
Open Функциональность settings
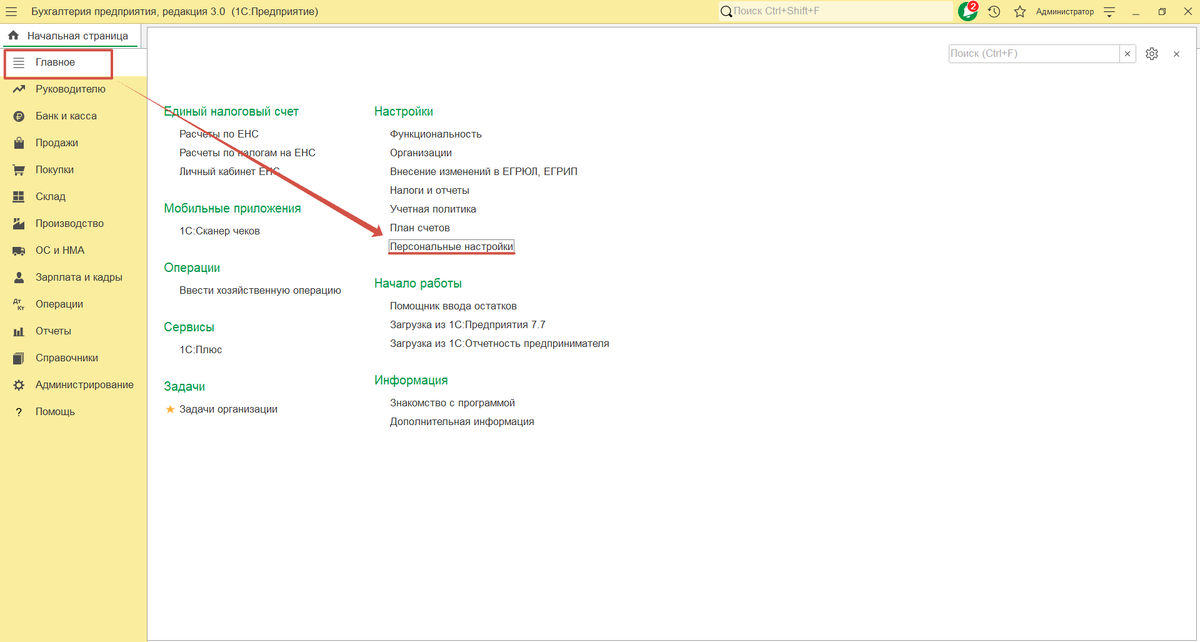[x=436, y=134]
